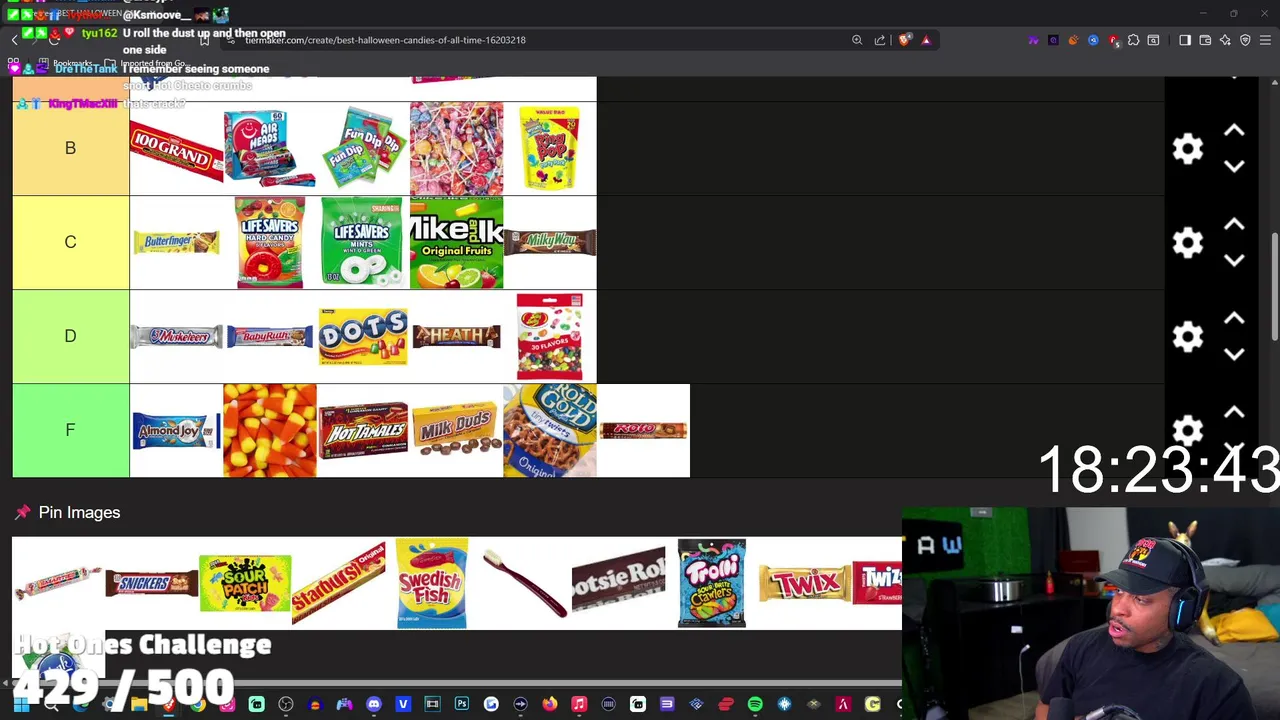
Task: Open Brave Rewards triangle icon
Action: click(x=926, y=40)
